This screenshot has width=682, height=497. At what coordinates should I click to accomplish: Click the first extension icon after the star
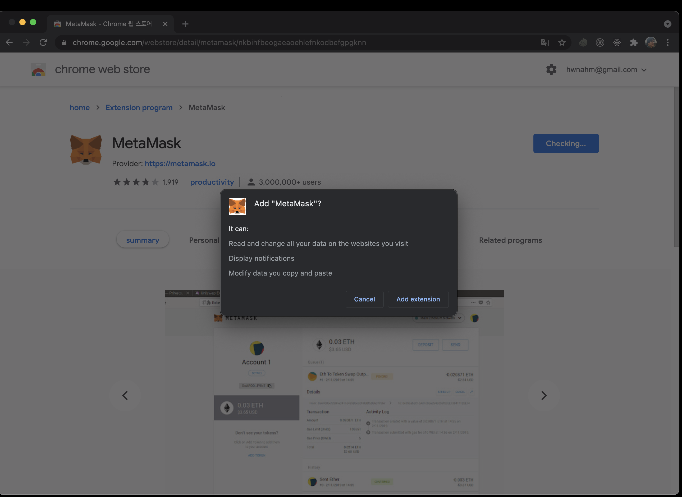(583, 43)
